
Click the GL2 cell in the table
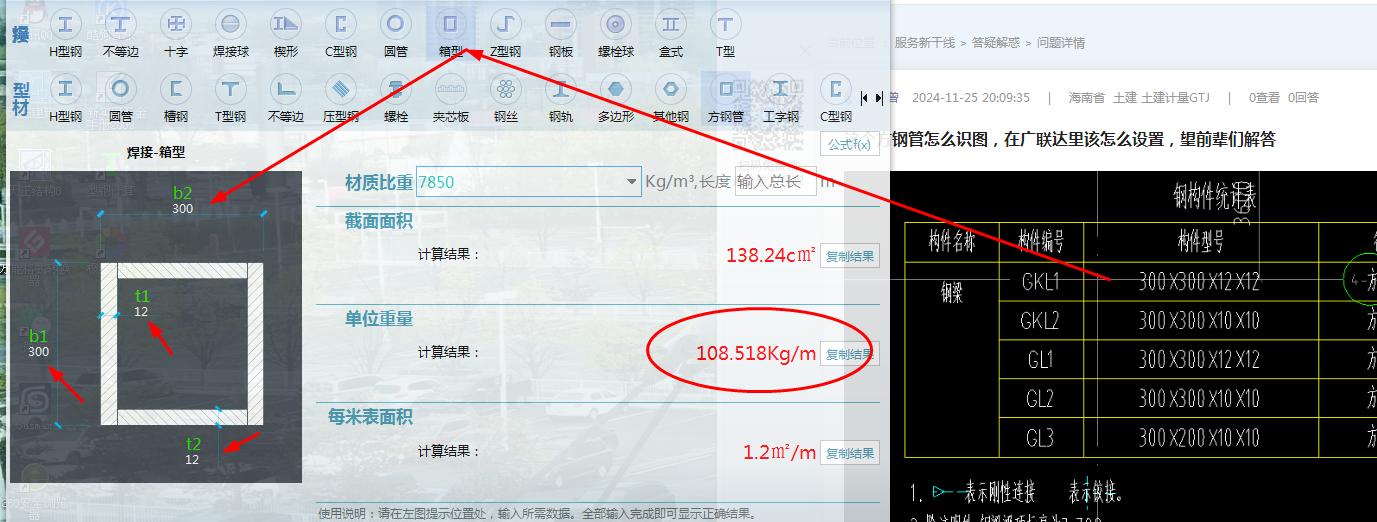pyautogui.click(x=1039, y=399)
